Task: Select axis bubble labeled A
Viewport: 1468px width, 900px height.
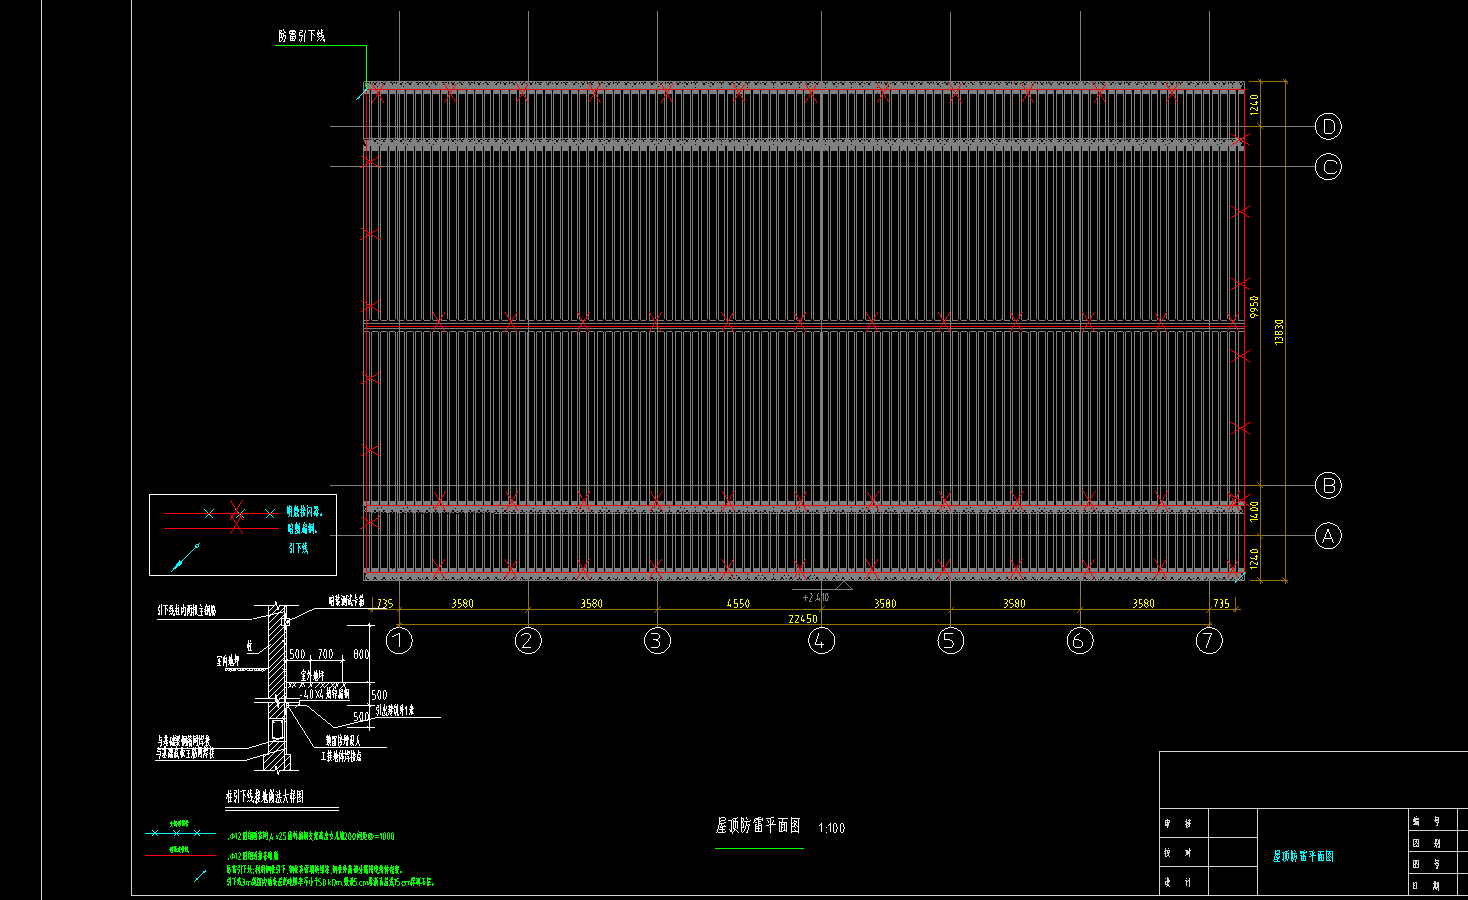Action: tap(1328, 536)
